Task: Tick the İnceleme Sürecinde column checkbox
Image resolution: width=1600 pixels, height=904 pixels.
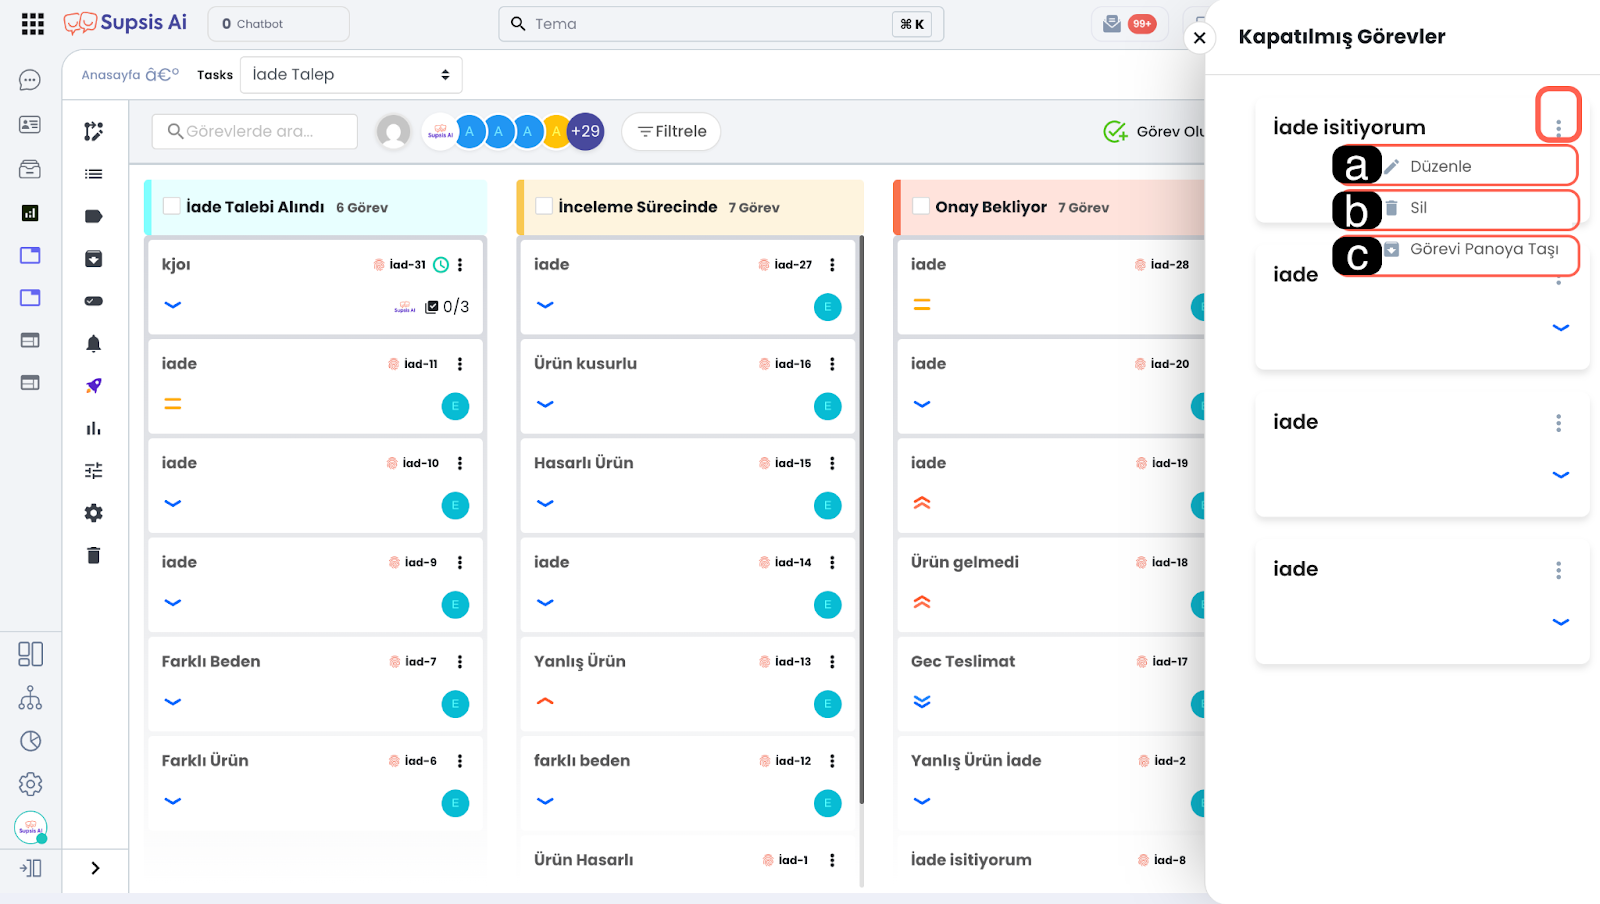Action: [x=544, y=206]
